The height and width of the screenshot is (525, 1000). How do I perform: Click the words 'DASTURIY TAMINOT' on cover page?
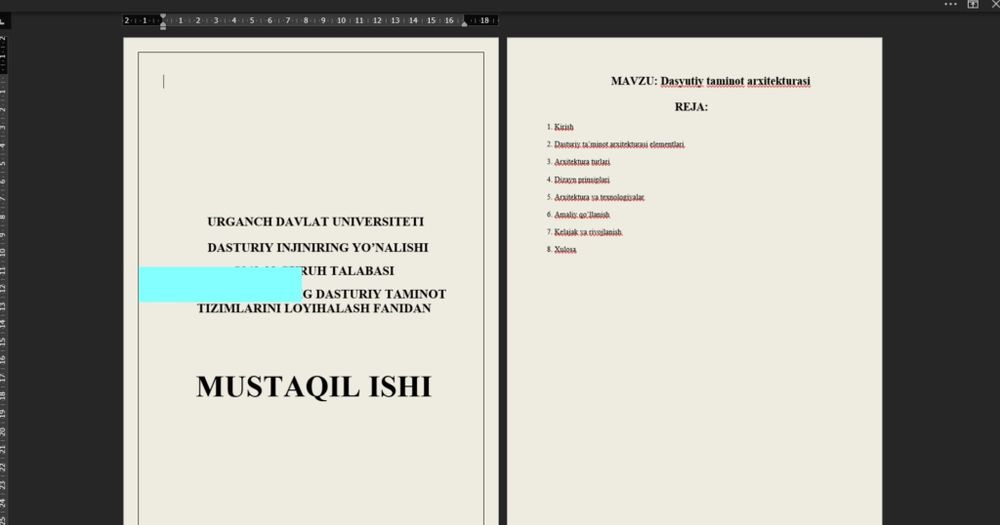pyautogui.click(x=381, y=294)
